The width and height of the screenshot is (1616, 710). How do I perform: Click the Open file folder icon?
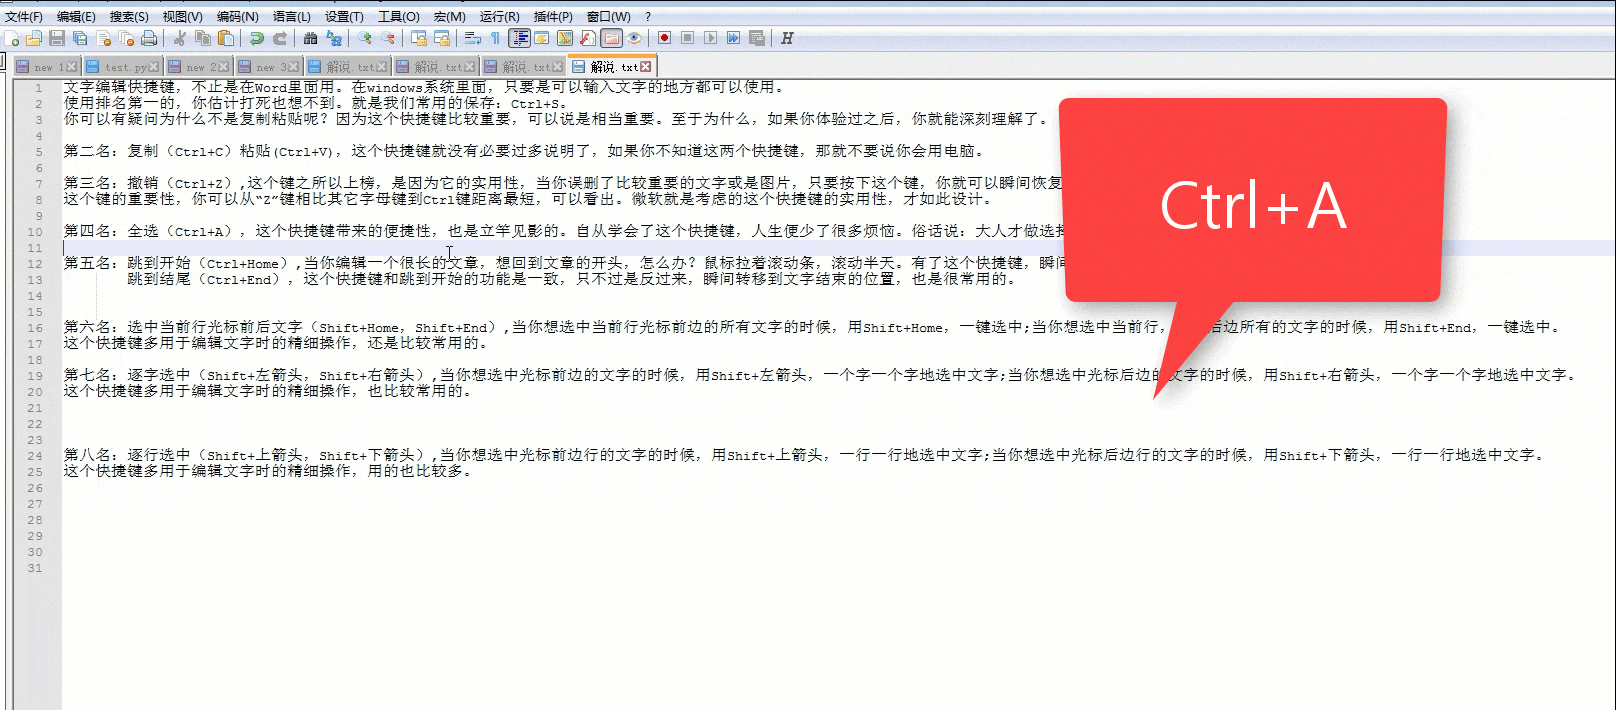click(x=34, y=38)
